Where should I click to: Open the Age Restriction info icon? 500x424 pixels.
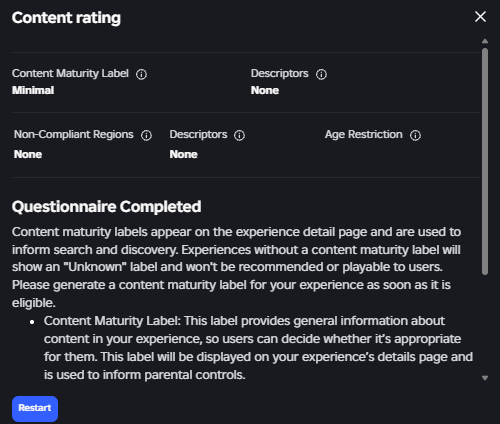tap(415, 135)
